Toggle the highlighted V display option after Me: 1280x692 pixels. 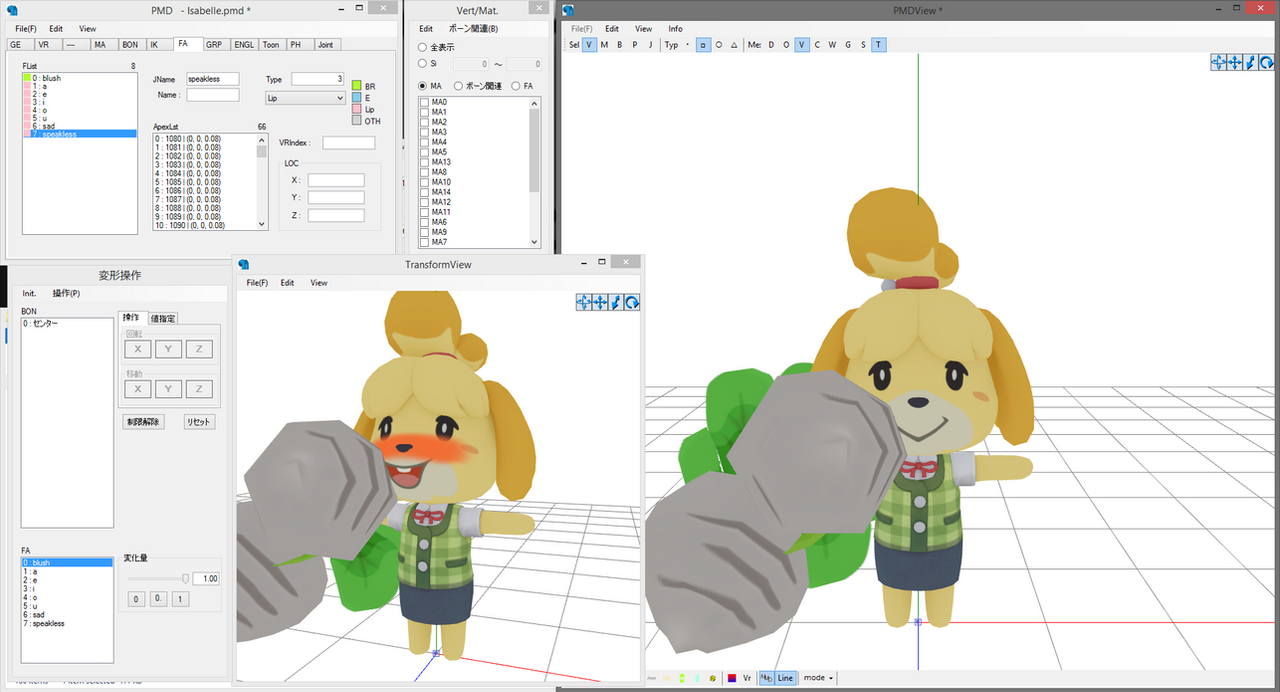[802, 45]
